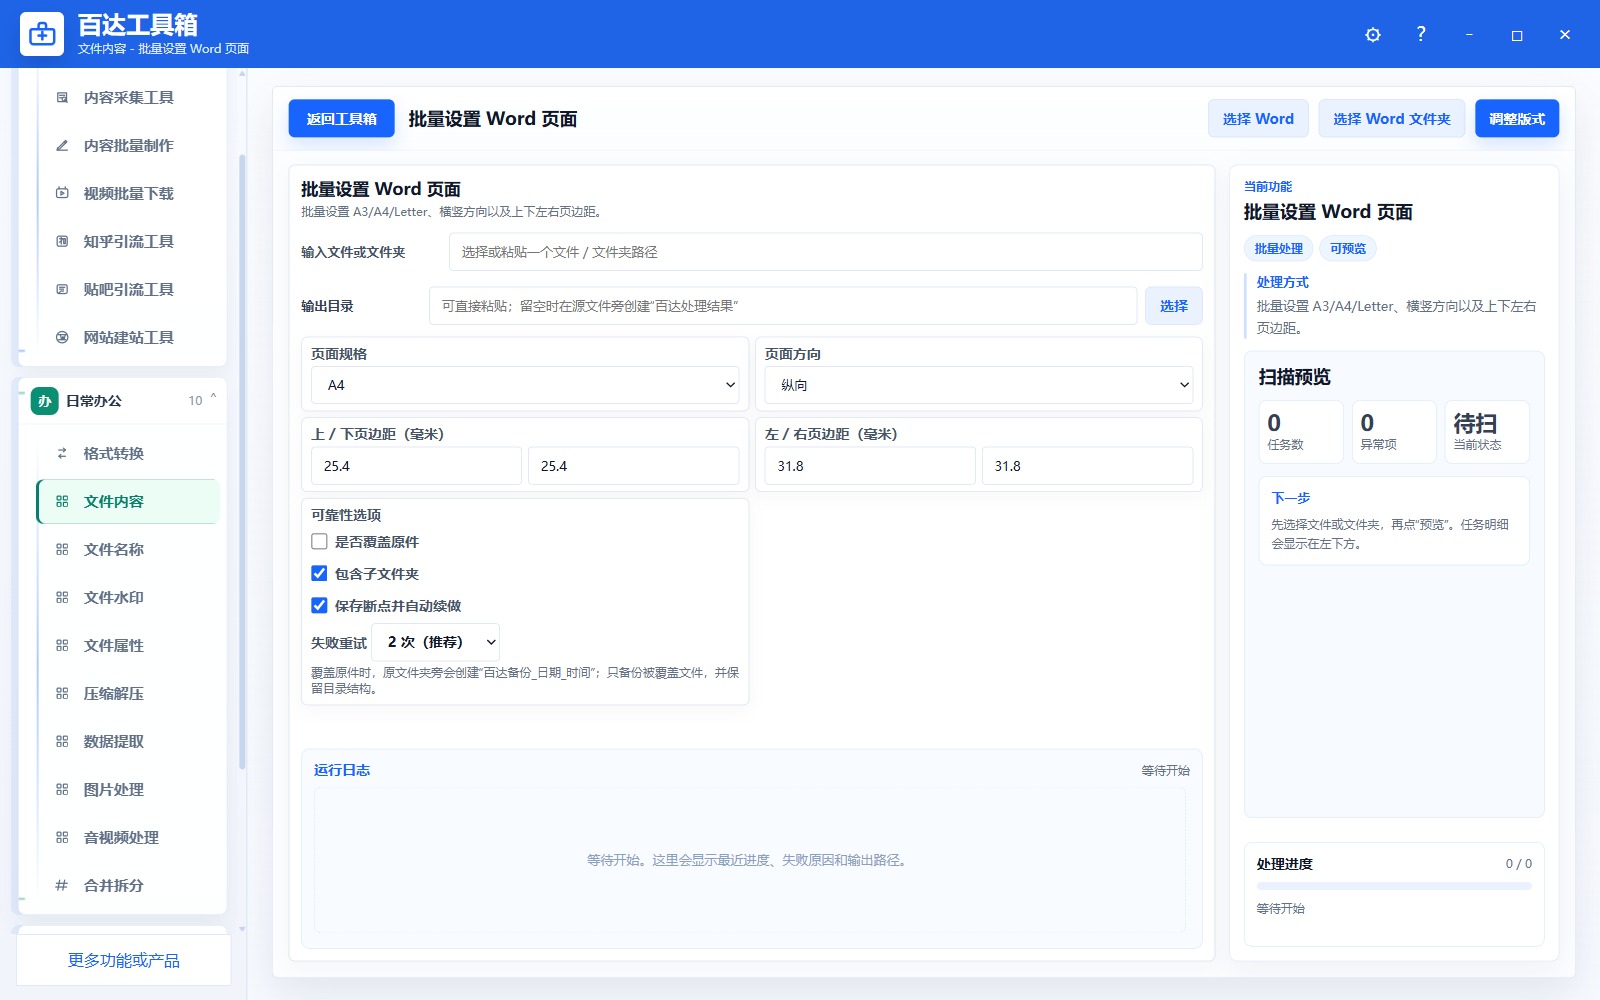The image size is (1600, 1000).
Task: Click the 输出目录 input field
Action: click(783, 306)
